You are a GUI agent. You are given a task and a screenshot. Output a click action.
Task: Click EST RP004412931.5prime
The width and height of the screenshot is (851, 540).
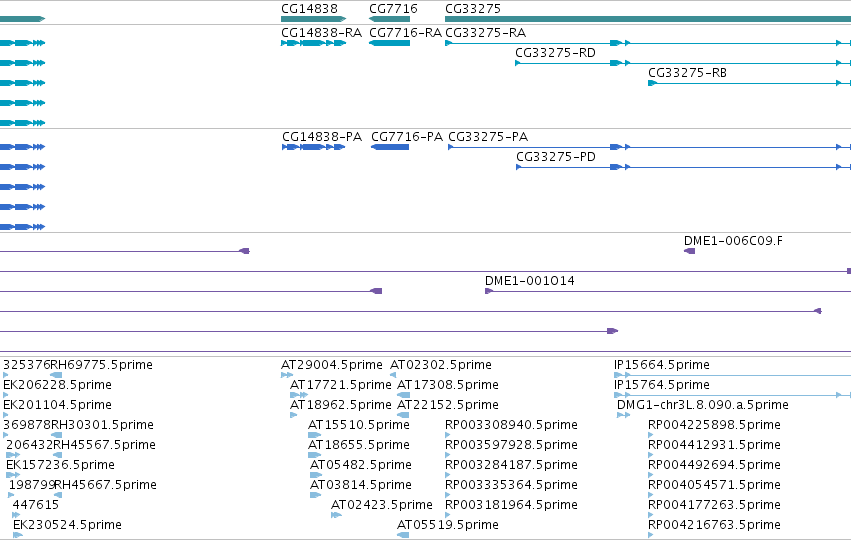[714, 445]
